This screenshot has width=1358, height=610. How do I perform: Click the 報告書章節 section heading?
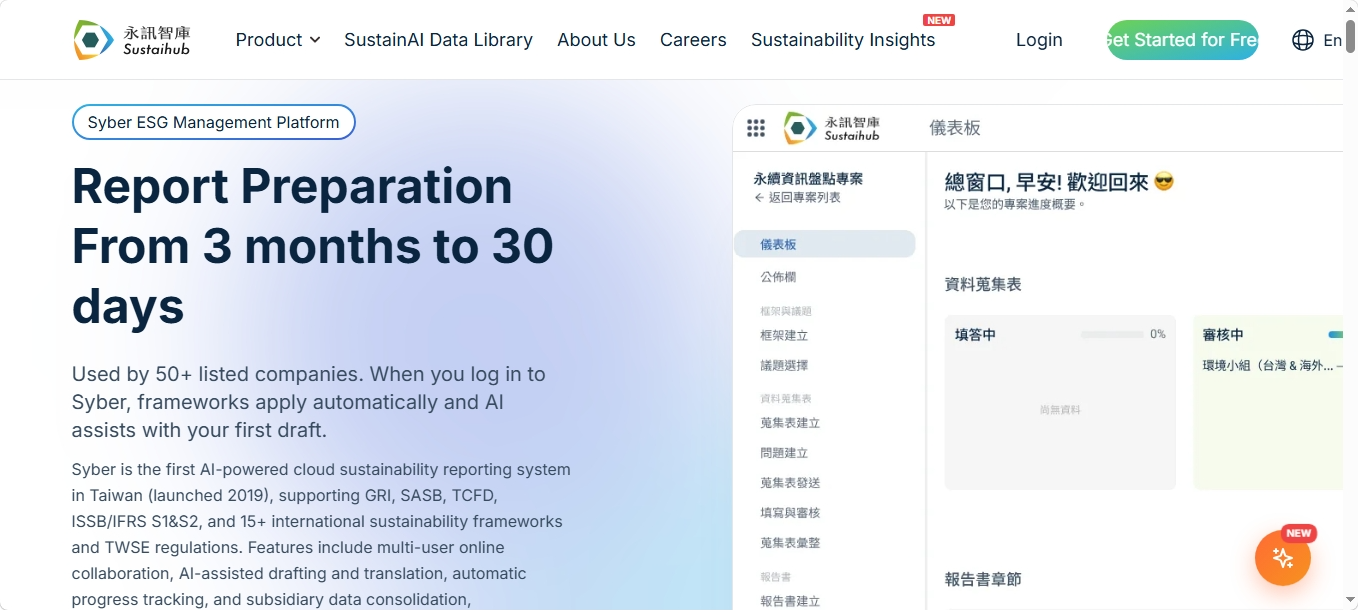pos(983,579)
